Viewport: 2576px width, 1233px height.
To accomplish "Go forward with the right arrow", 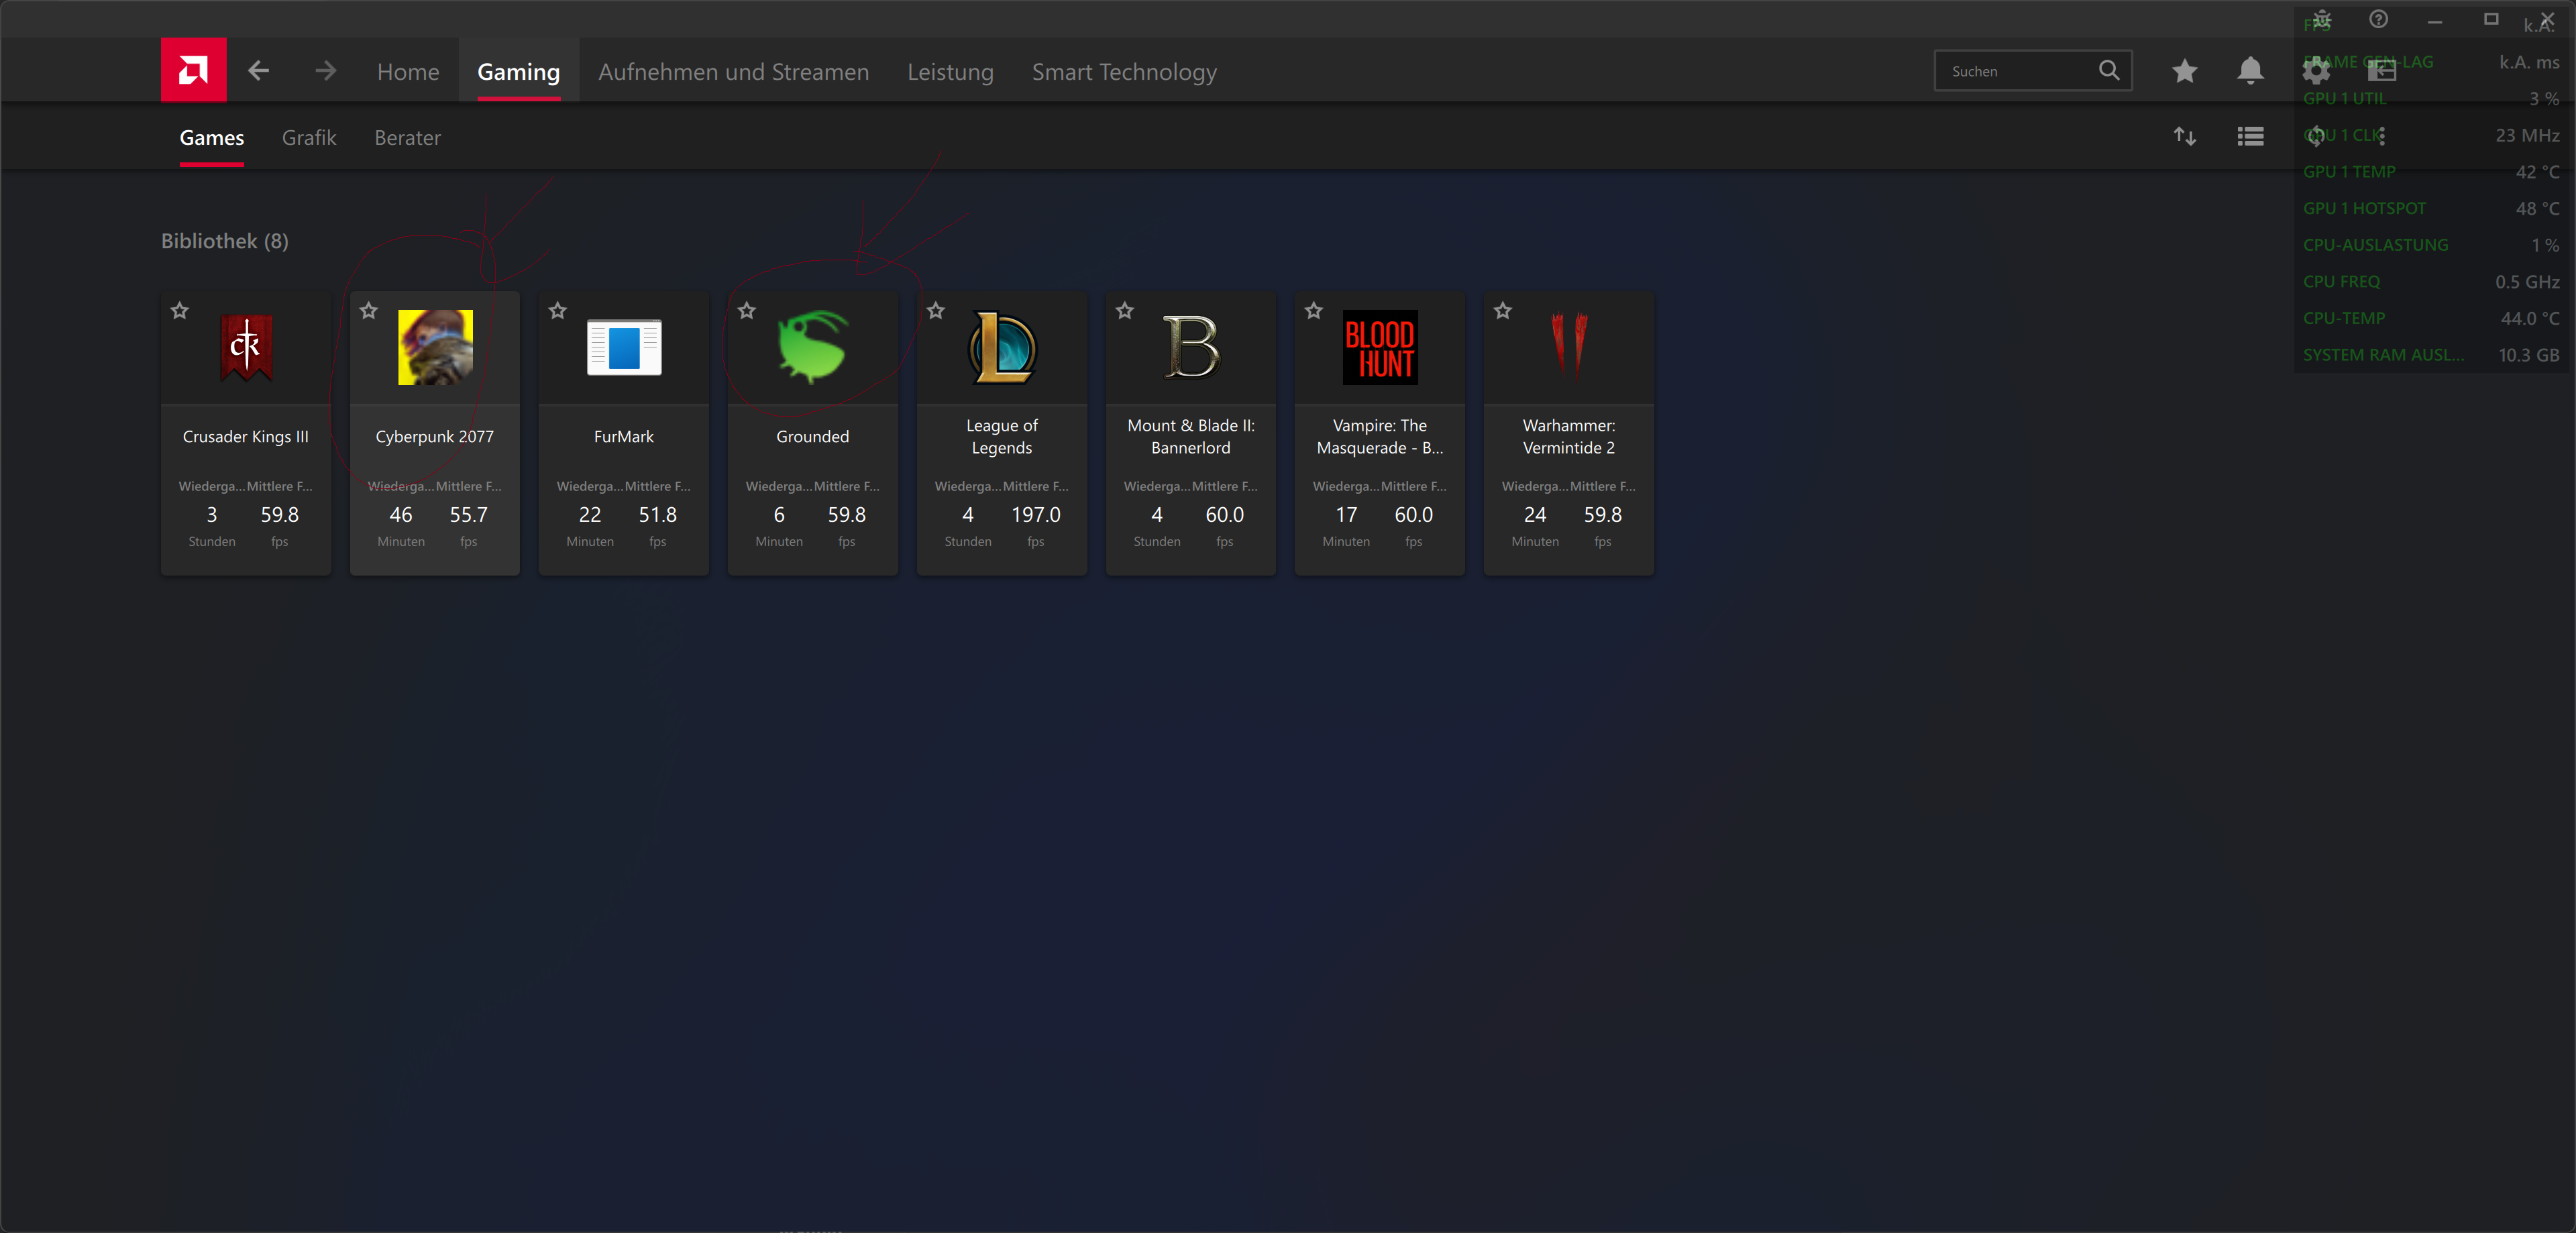I will pos(325,70).
